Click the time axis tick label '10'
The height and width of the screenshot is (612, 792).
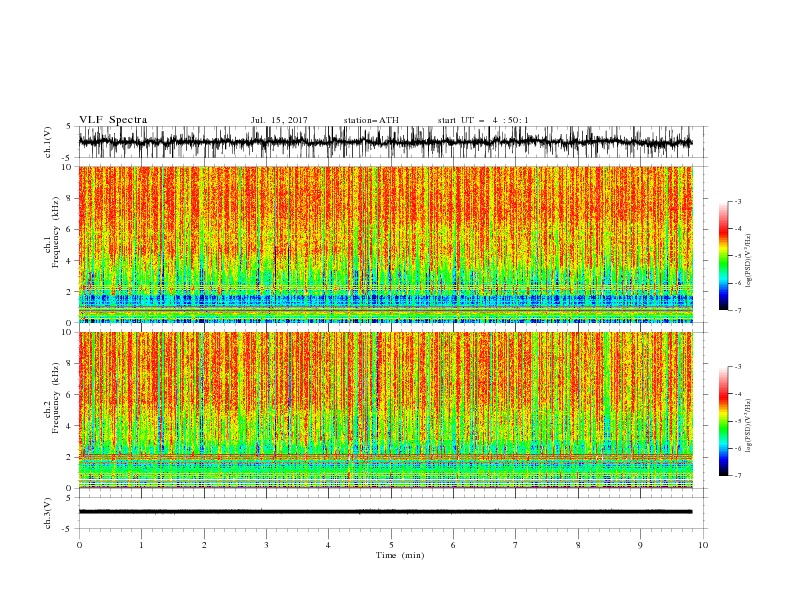[x=703, y=545]
